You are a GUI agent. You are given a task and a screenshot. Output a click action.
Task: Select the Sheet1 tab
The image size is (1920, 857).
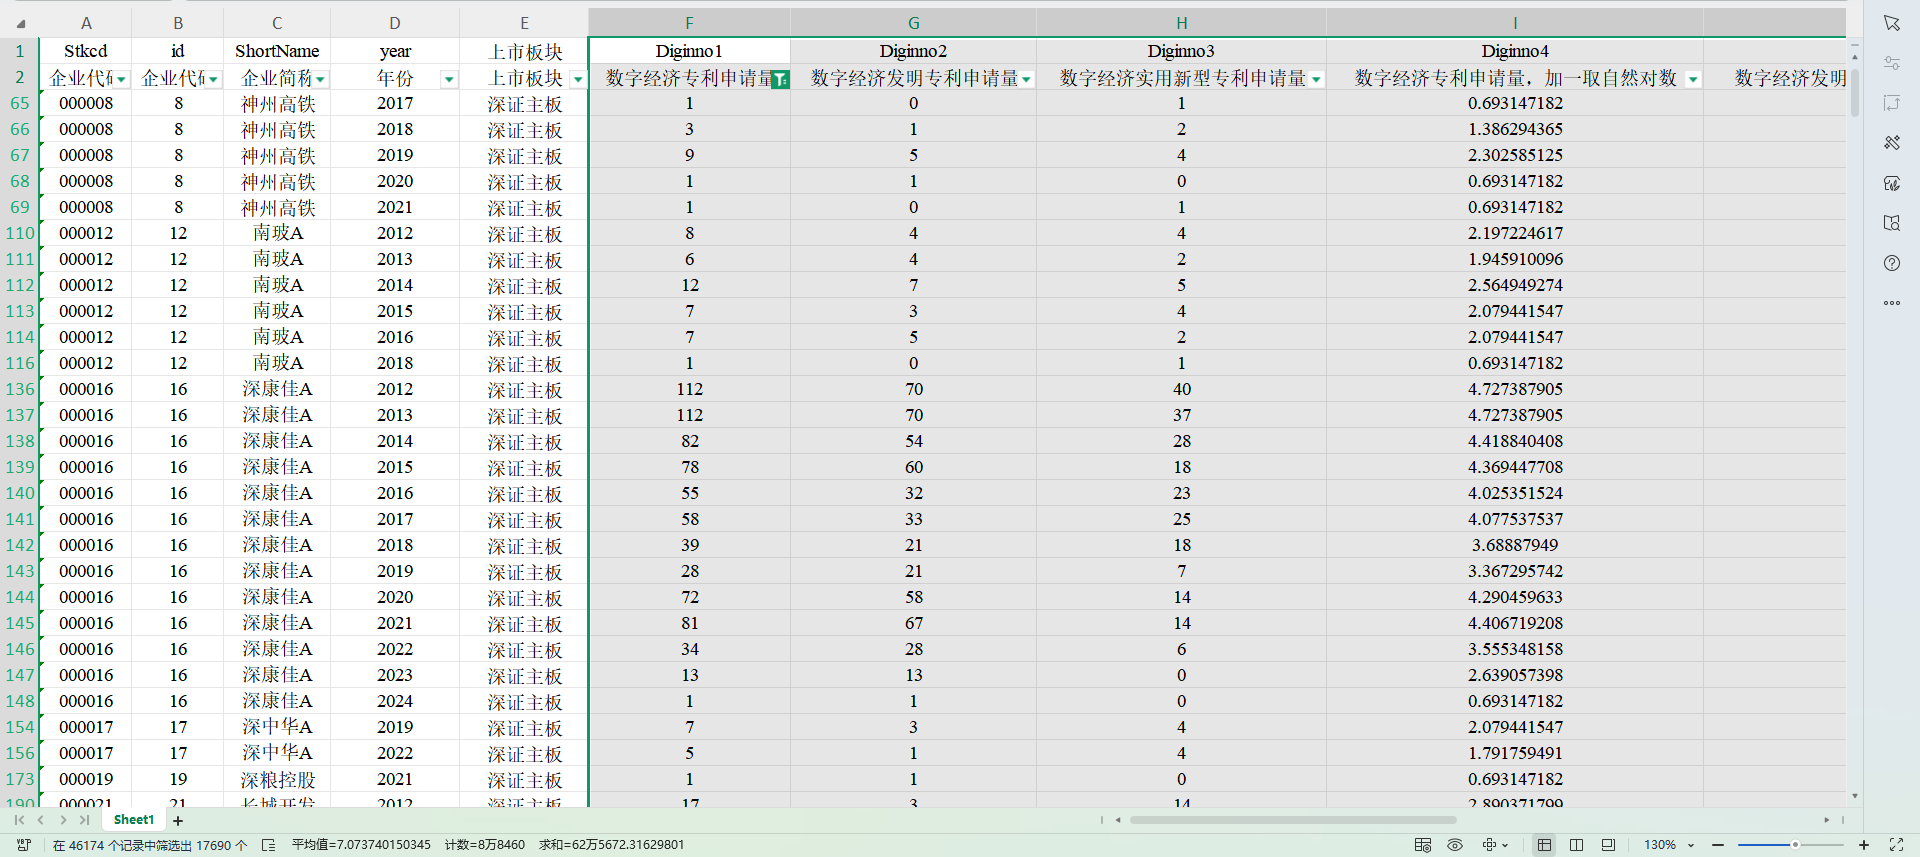(x=134, y=820)
